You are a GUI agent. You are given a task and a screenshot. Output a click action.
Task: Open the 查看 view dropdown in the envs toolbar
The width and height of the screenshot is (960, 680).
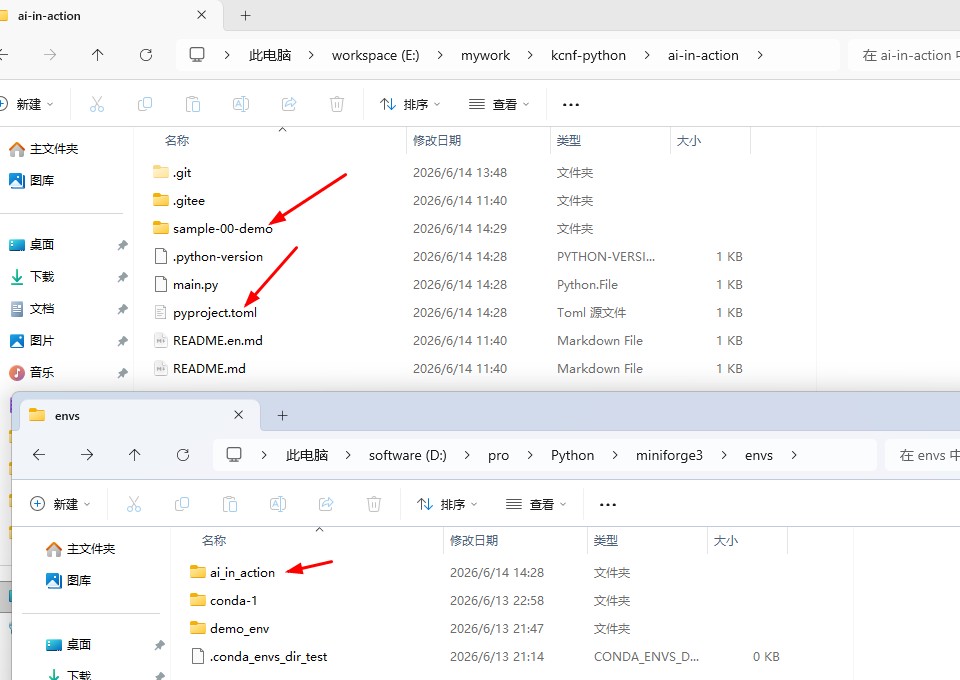(x=536, y=504)
